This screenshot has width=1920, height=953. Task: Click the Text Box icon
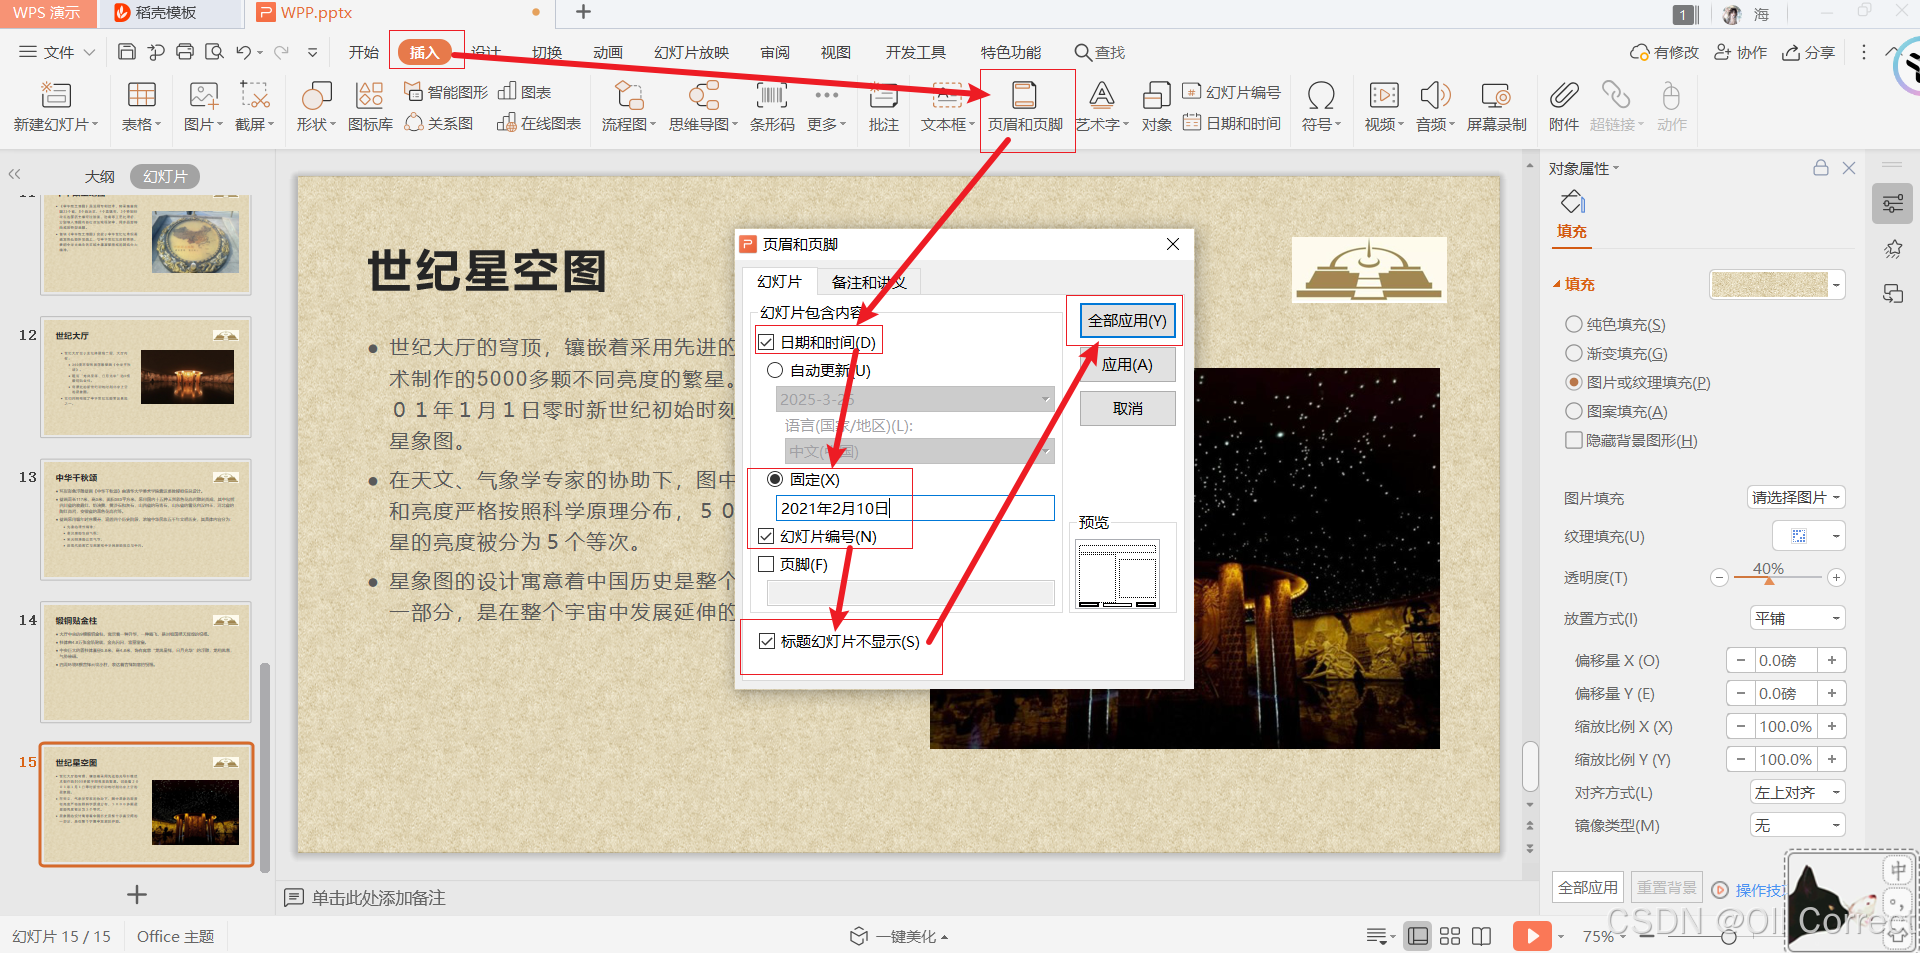[x=946, y=96]
